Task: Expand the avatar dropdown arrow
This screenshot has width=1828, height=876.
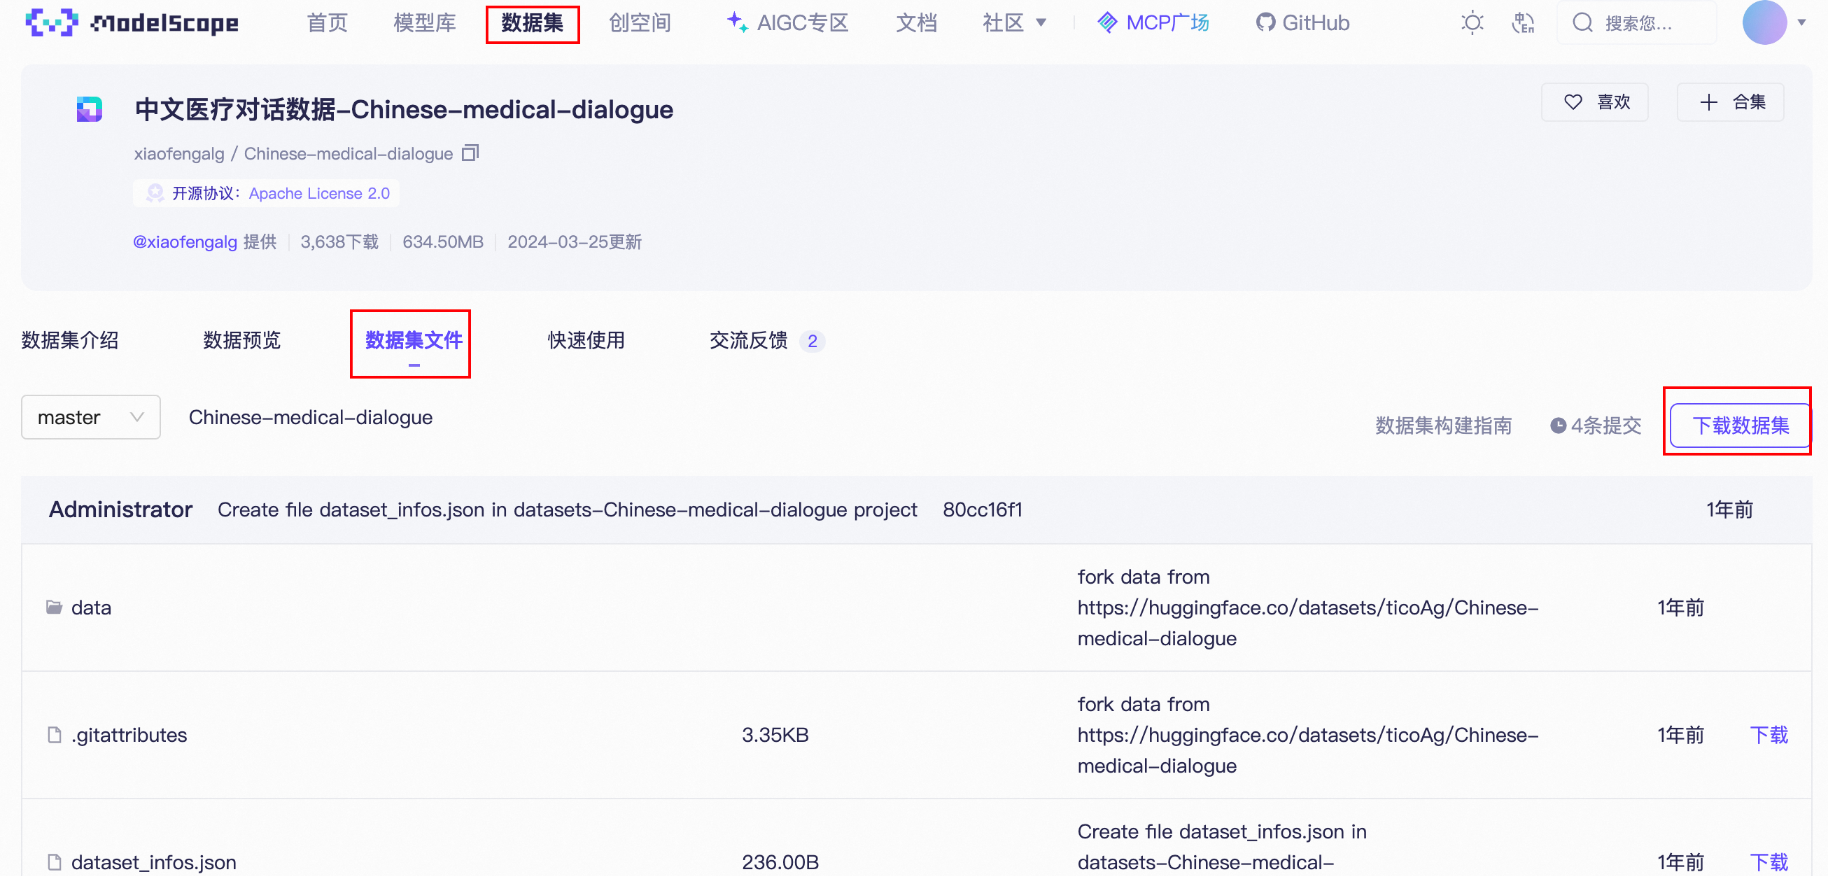Action: (x=1802, y=23)
